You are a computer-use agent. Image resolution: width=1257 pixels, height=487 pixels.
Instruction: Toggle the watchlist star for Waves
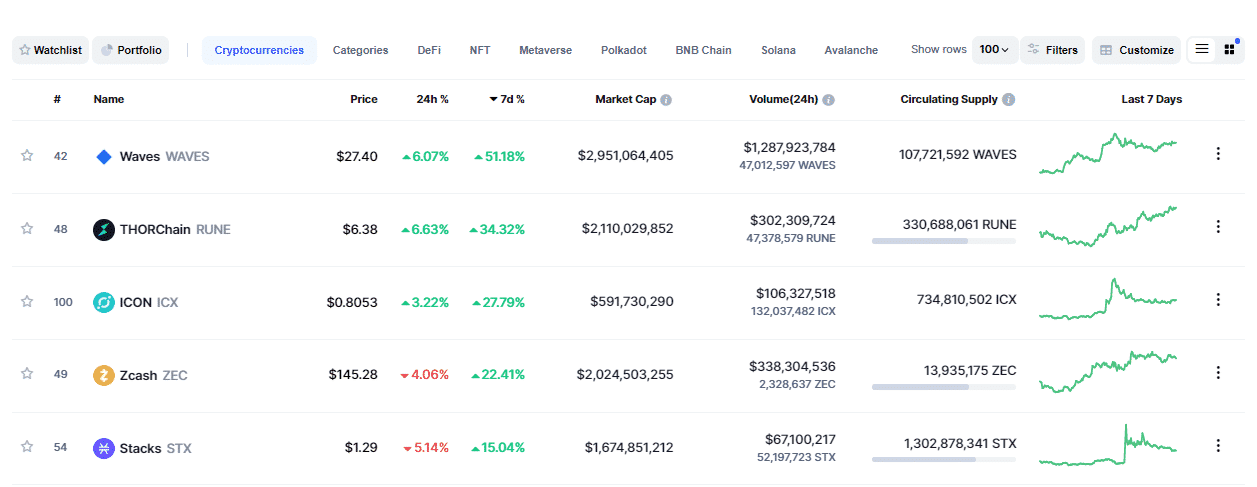(27, 155)
